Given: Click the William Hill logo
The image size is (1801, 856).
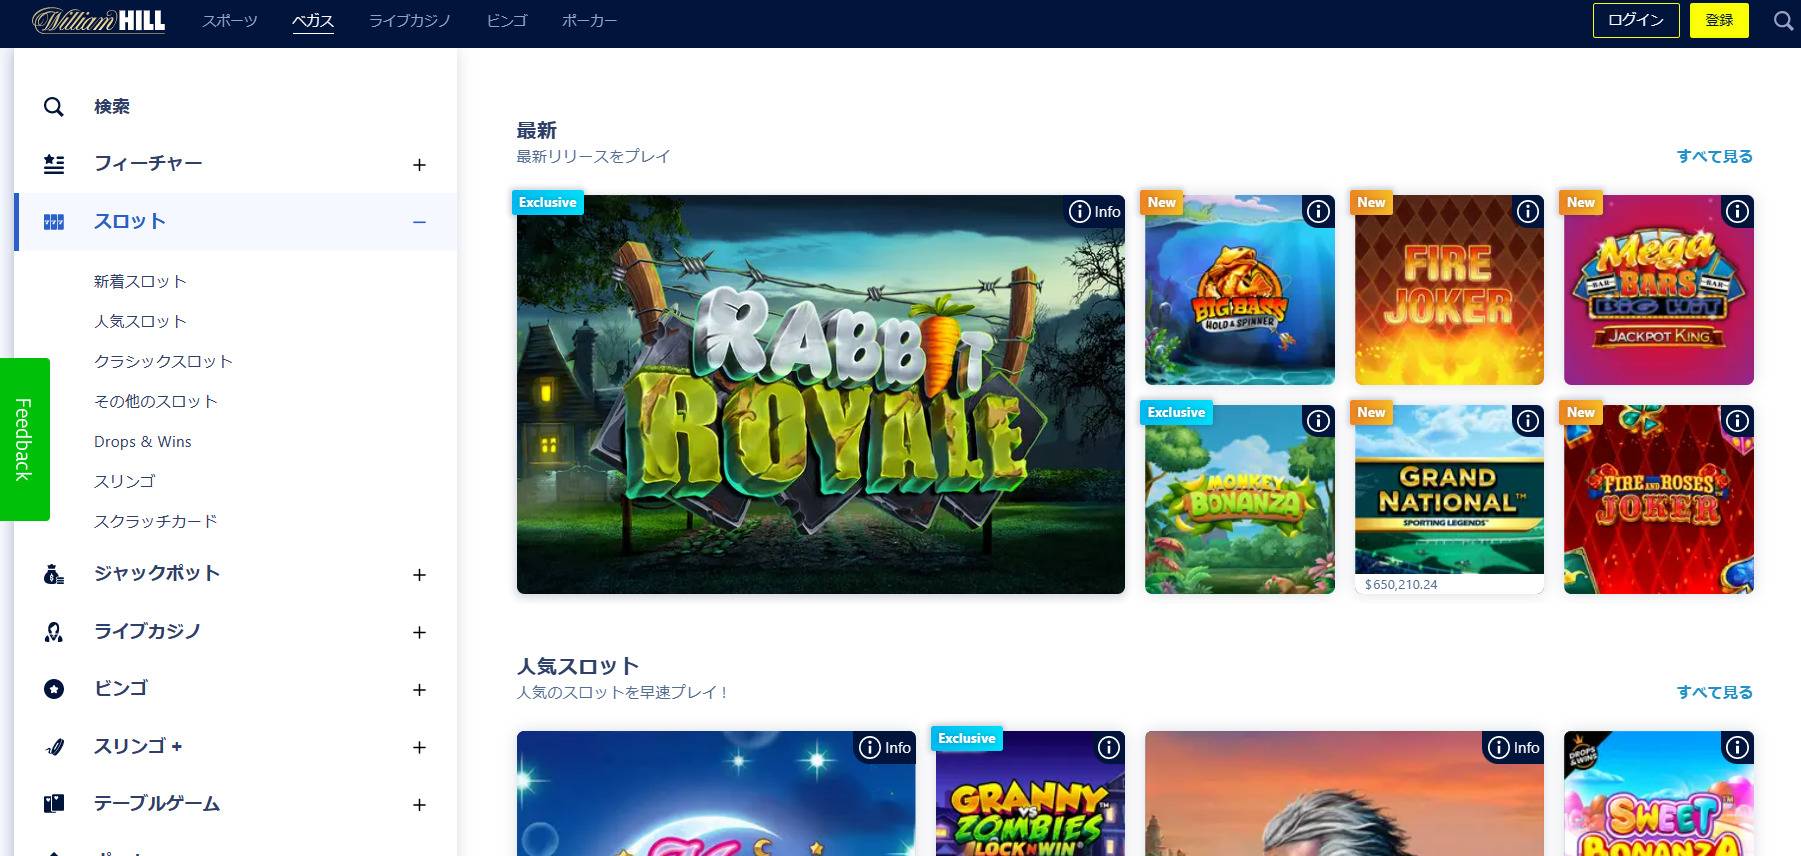Looking at the screenshot, I should [x=99, y=20].
